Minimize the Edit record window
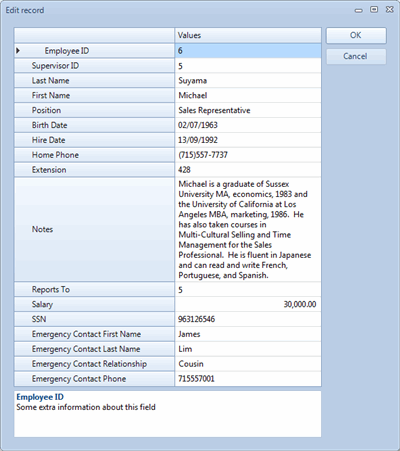The width and height of the screenshot is (400, 451). (358, 10)
